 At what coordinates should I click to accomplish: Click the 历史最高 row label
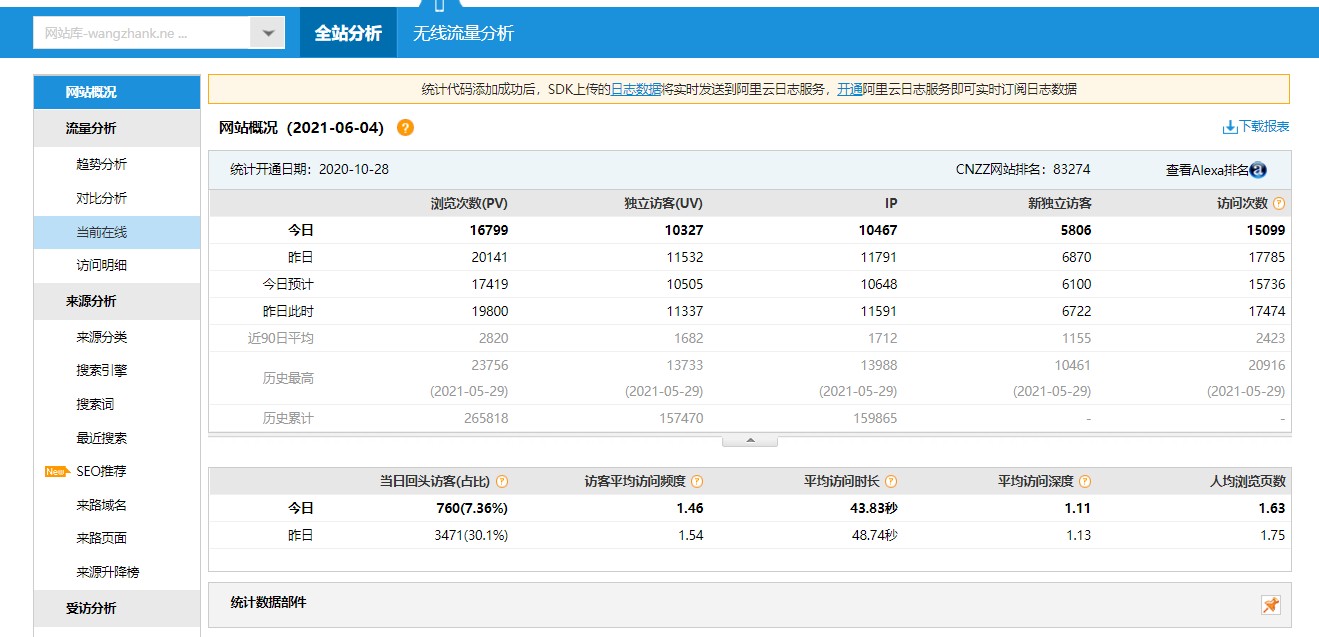pos(288,378)
